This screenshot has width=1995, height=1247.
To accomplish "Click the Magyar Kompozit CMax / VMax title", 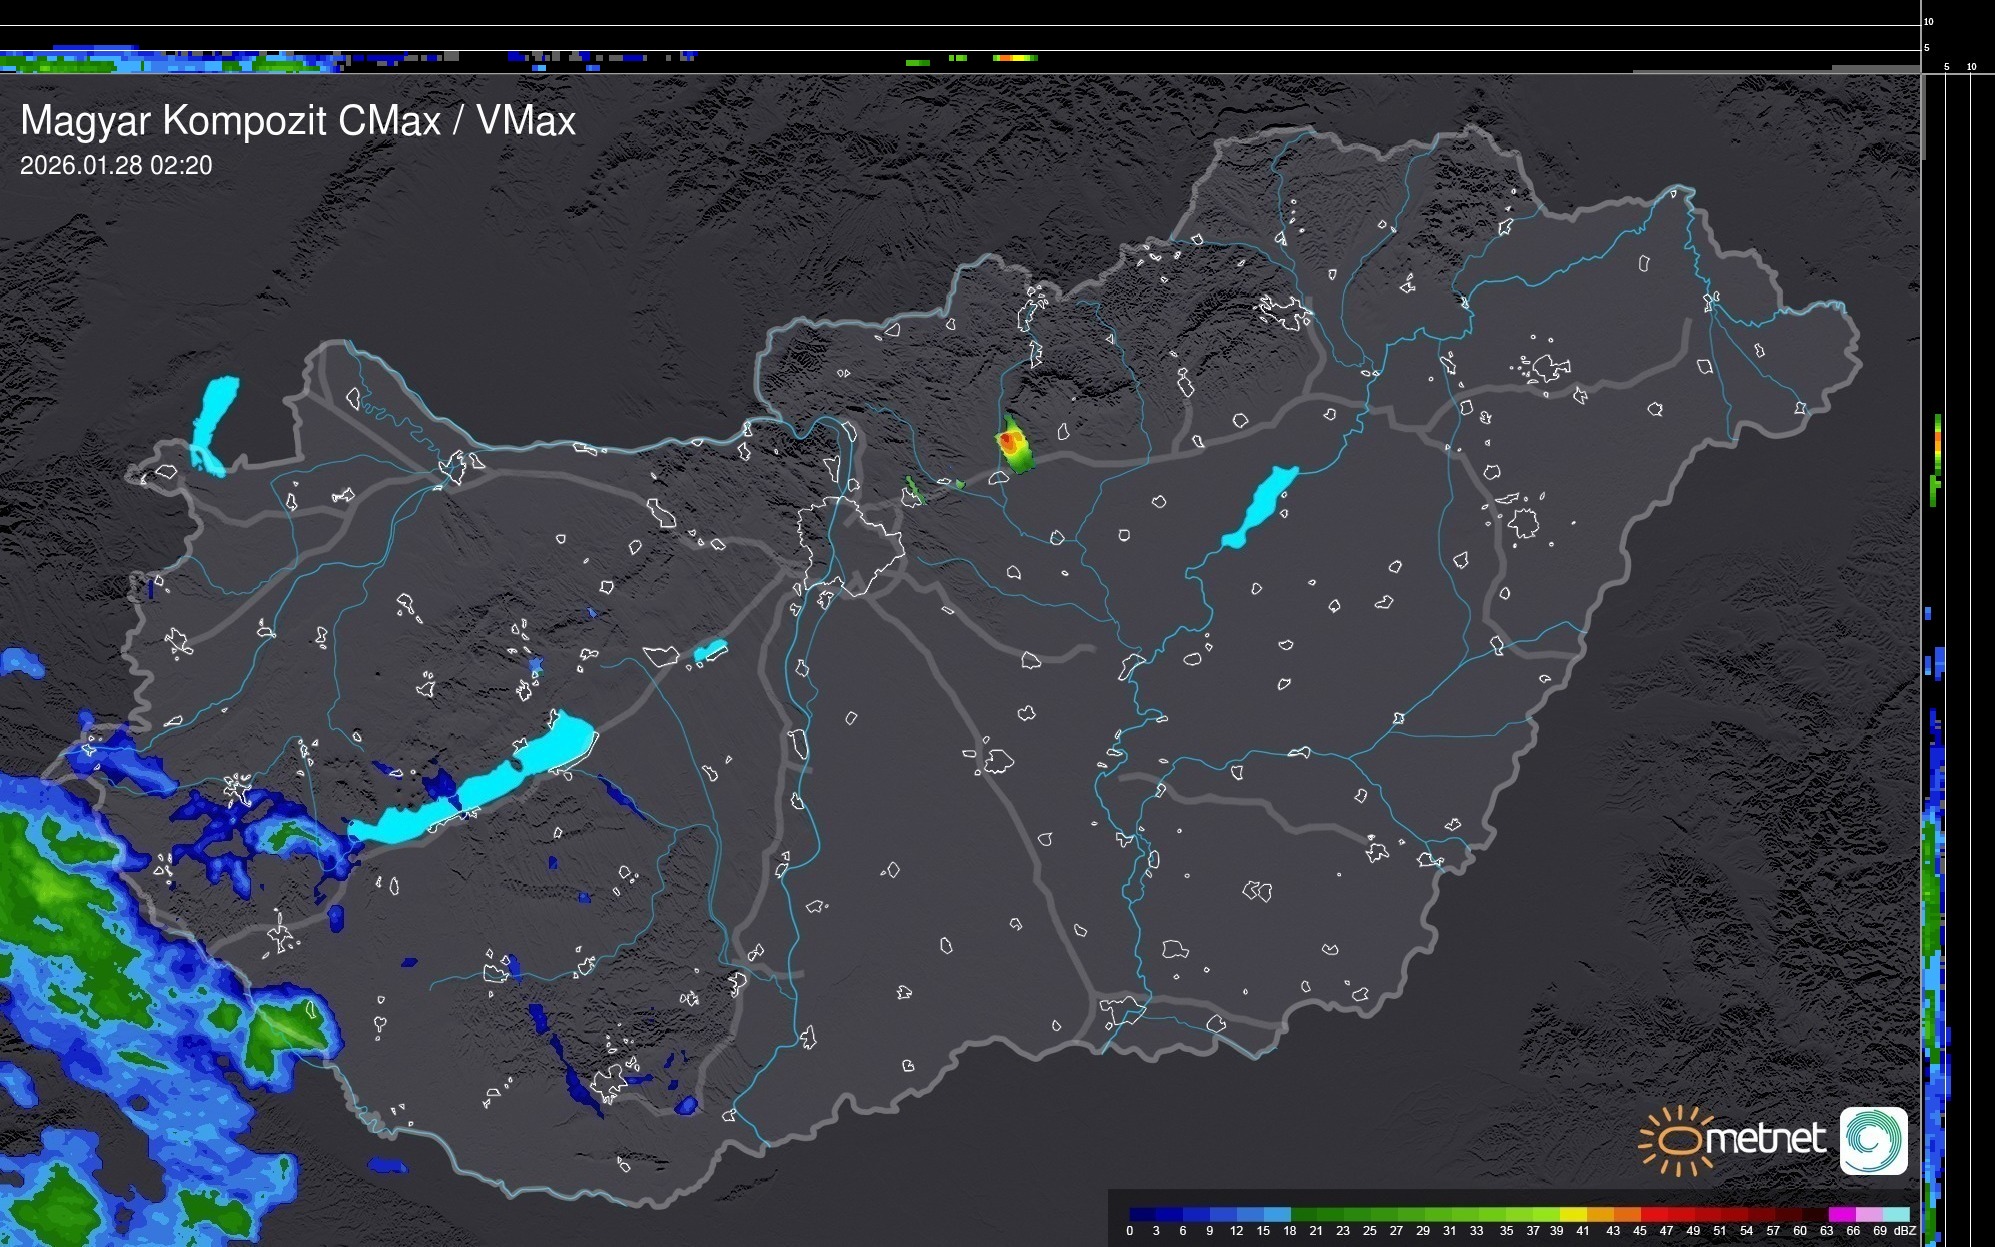I will pos(298,121).
